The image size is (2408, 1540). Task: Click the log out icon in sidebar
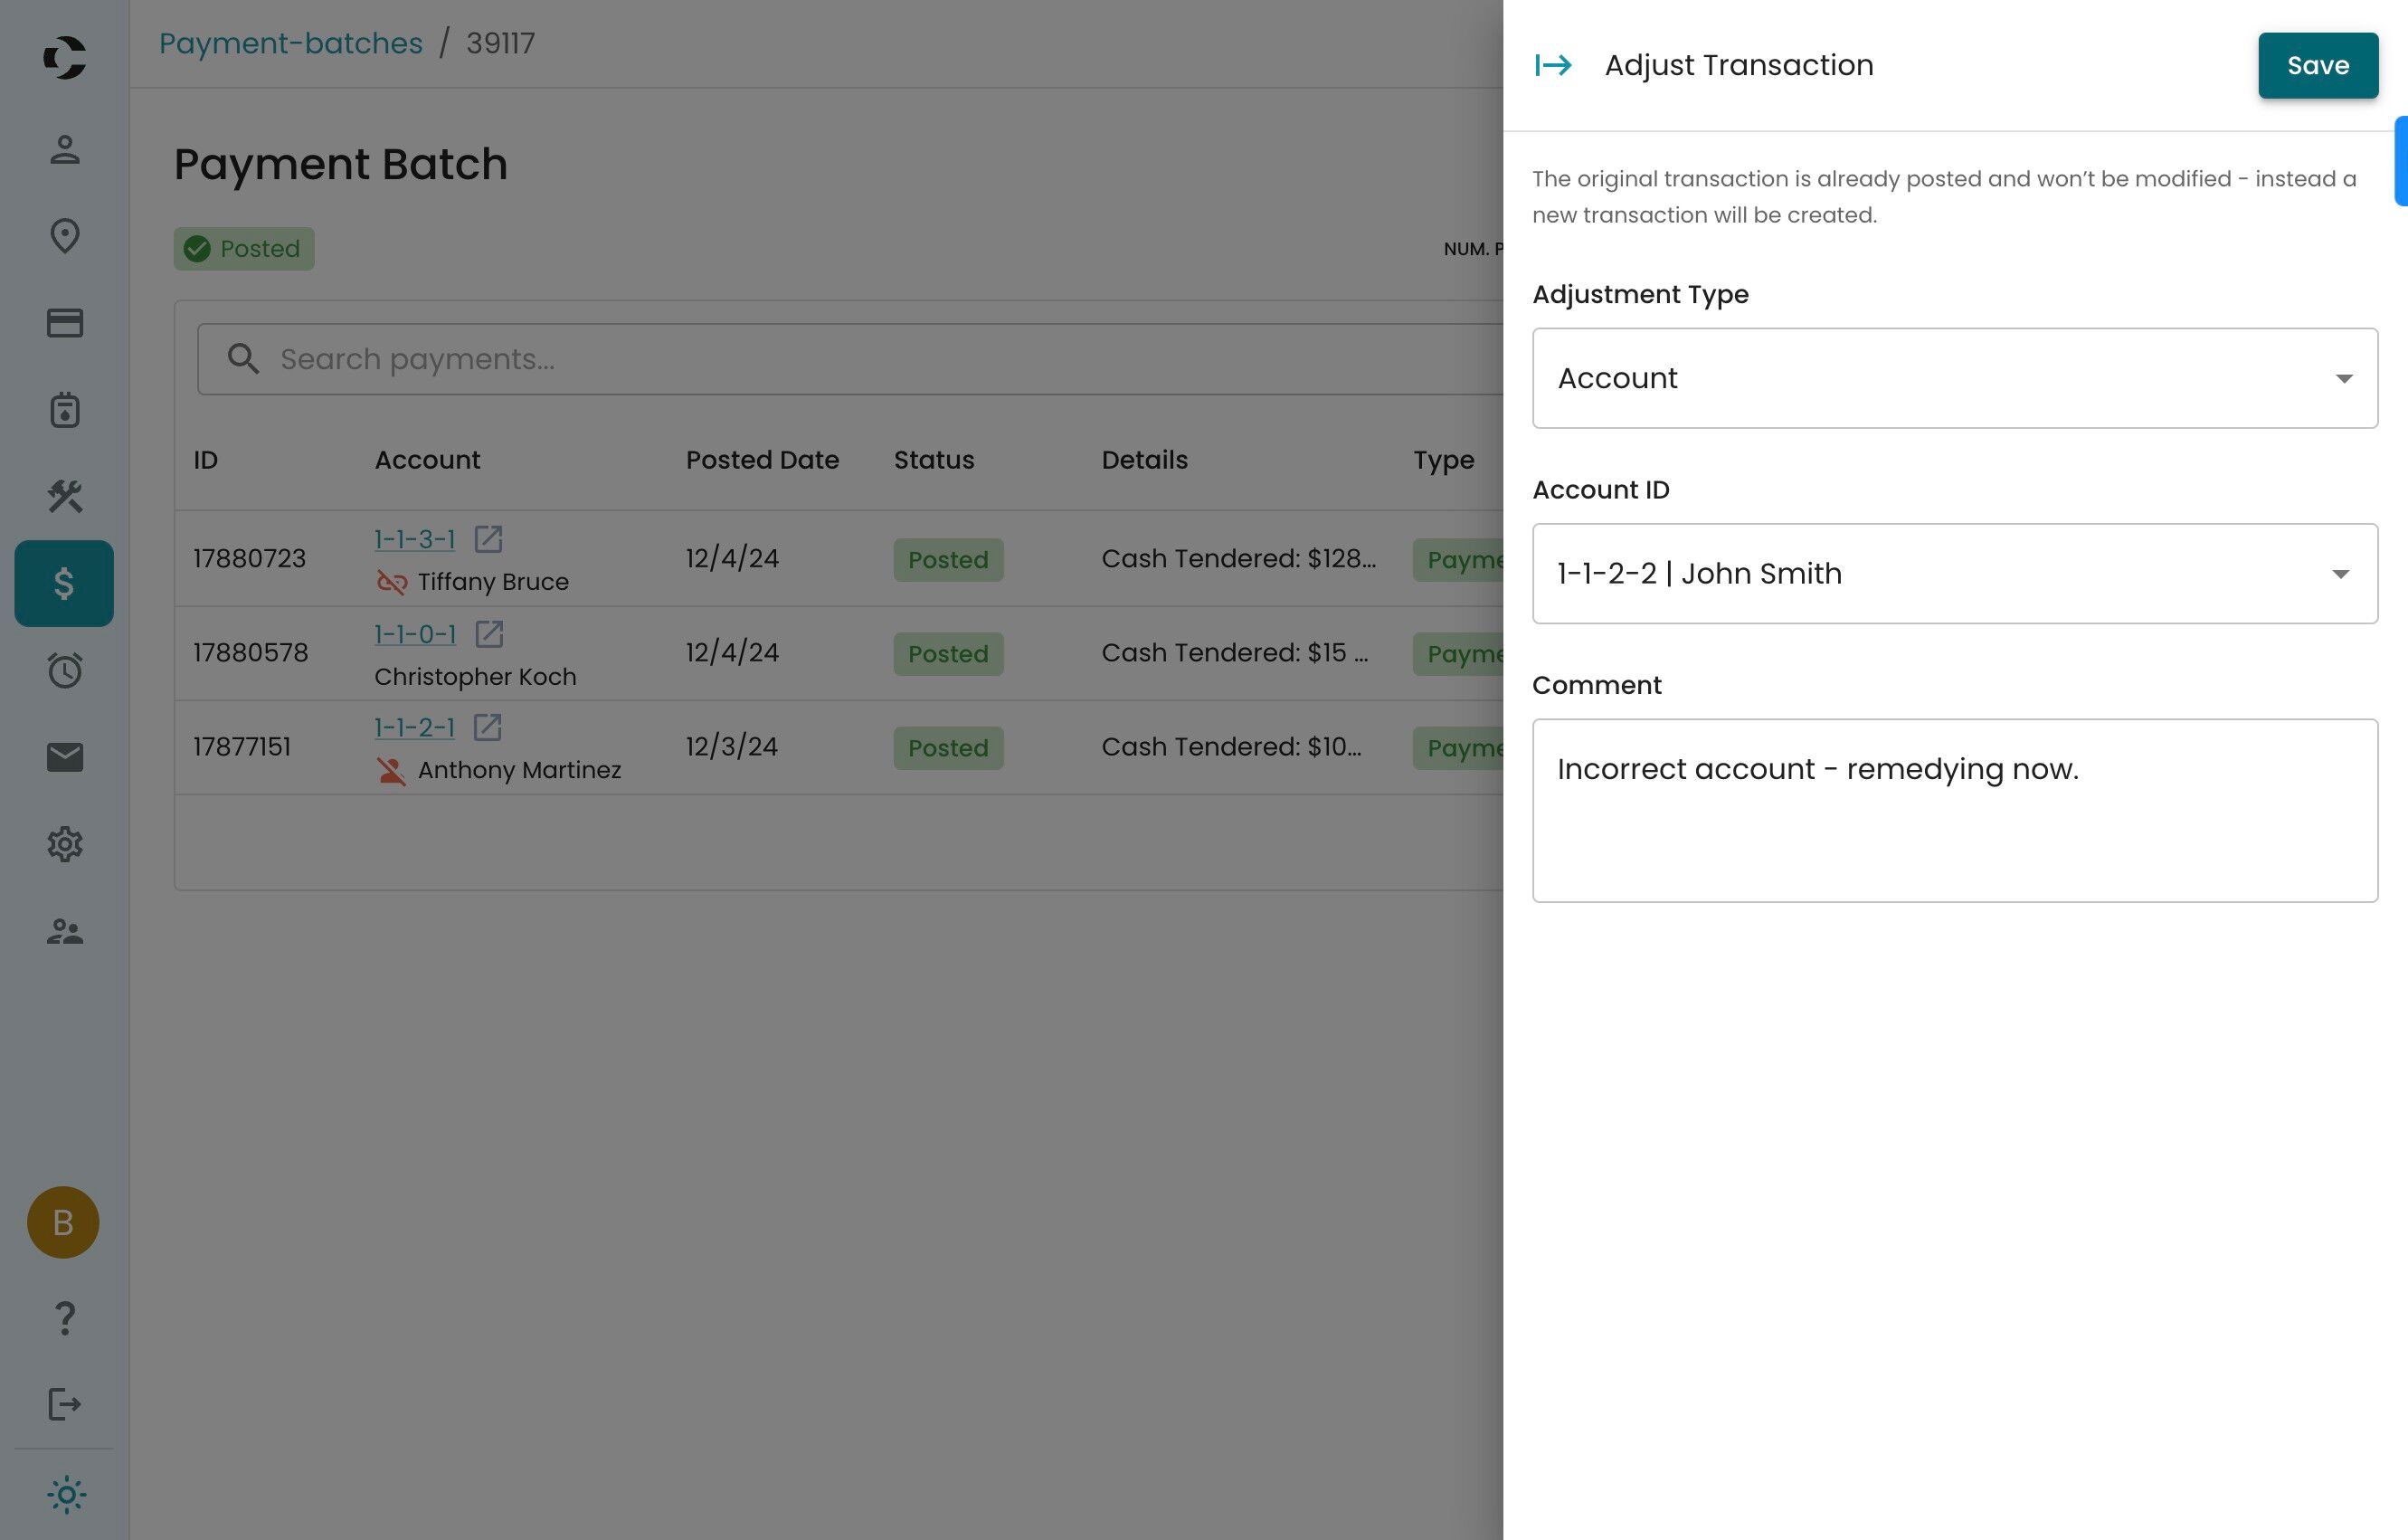65,1404
